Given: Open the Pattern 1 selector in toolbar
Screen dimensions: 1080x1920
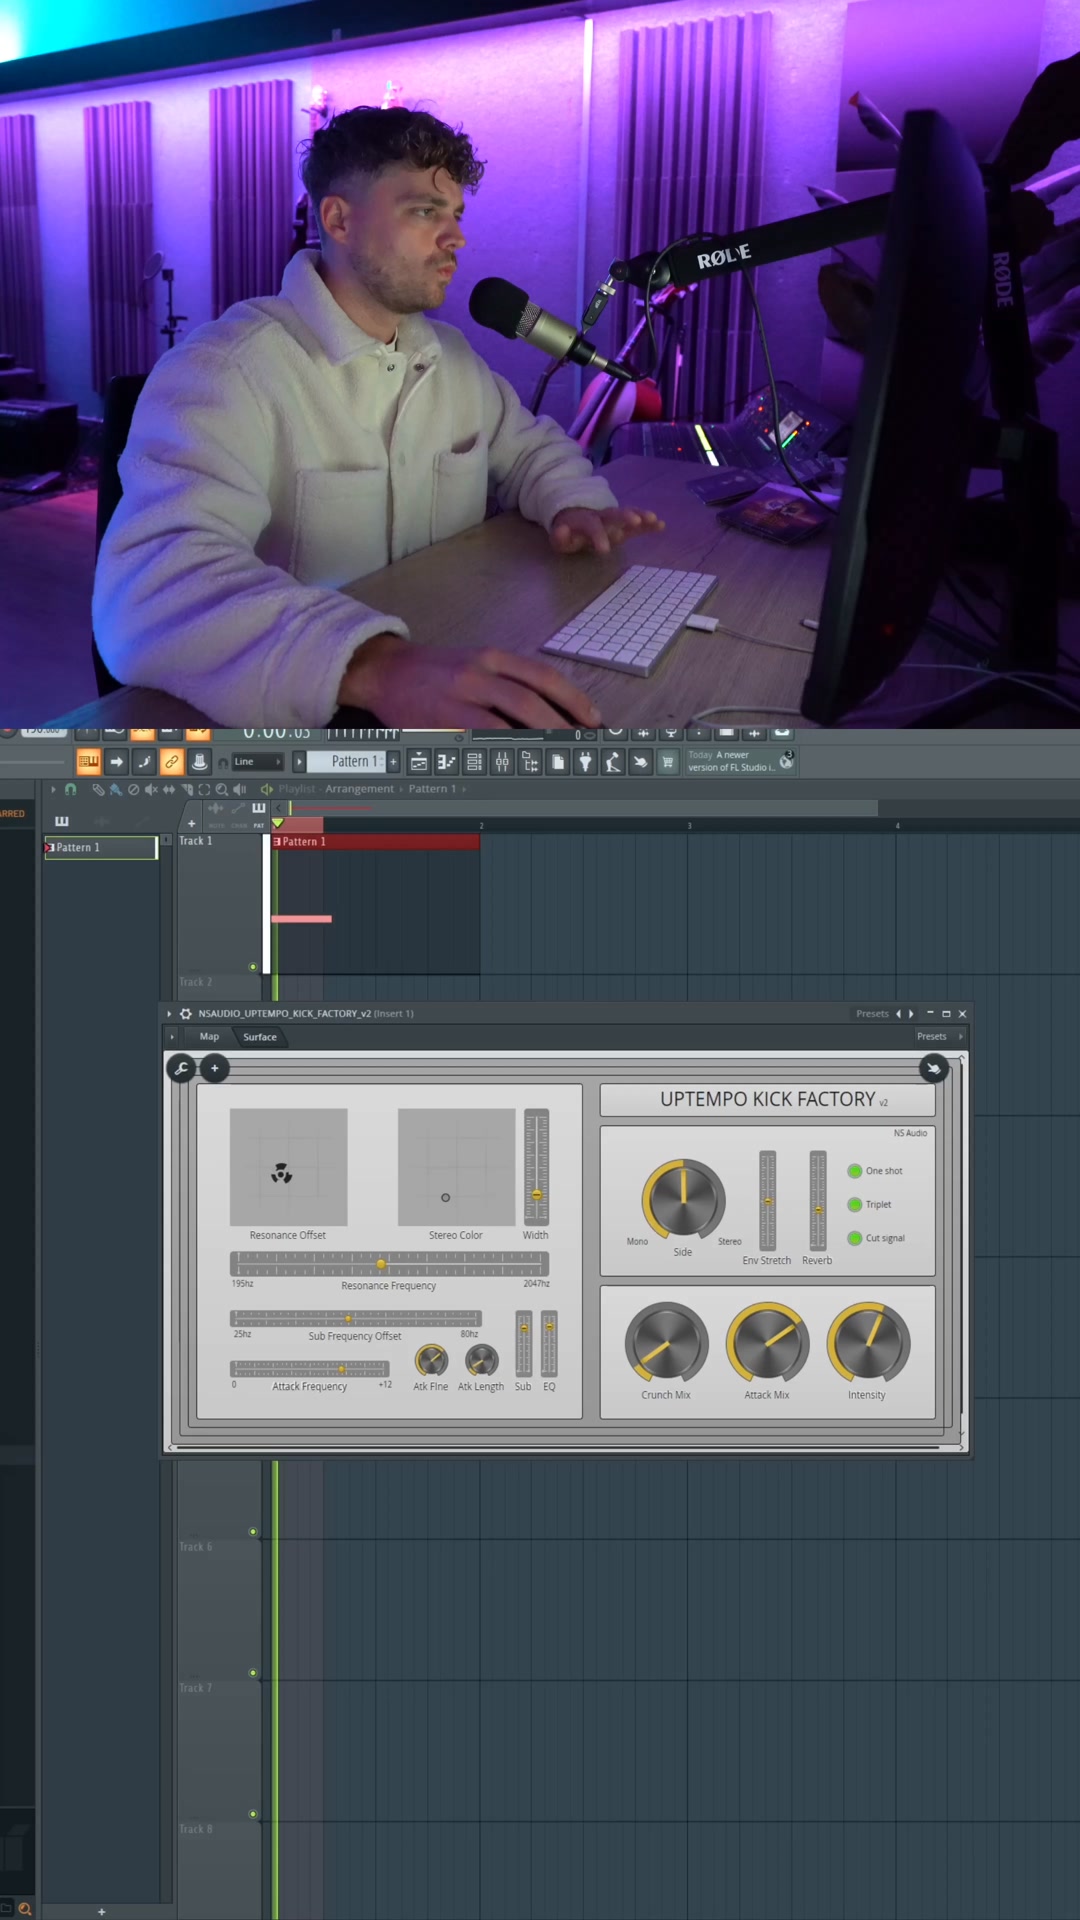Looking at the screenshot, I should [x=347, y=762].
